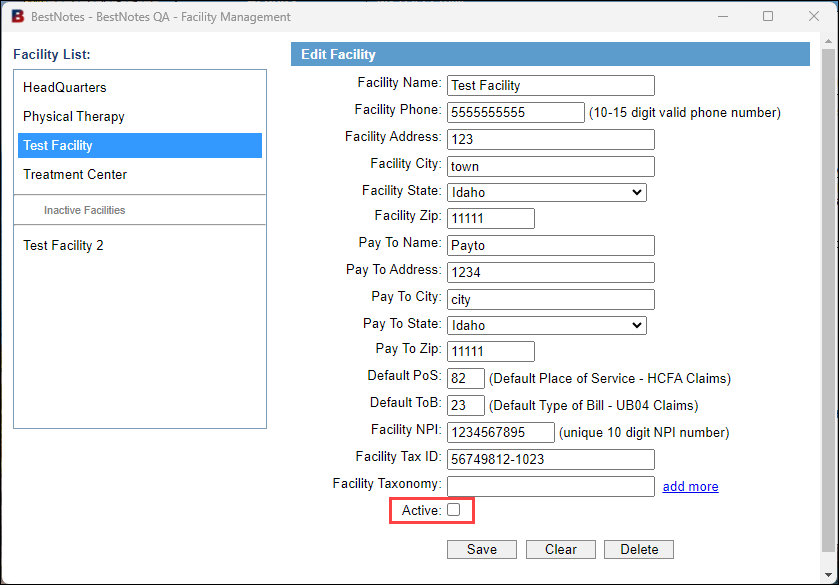Screen dimensions: 839x585
Task: Click the Inactive Facilities header text
Action: (x=85, y=210)
